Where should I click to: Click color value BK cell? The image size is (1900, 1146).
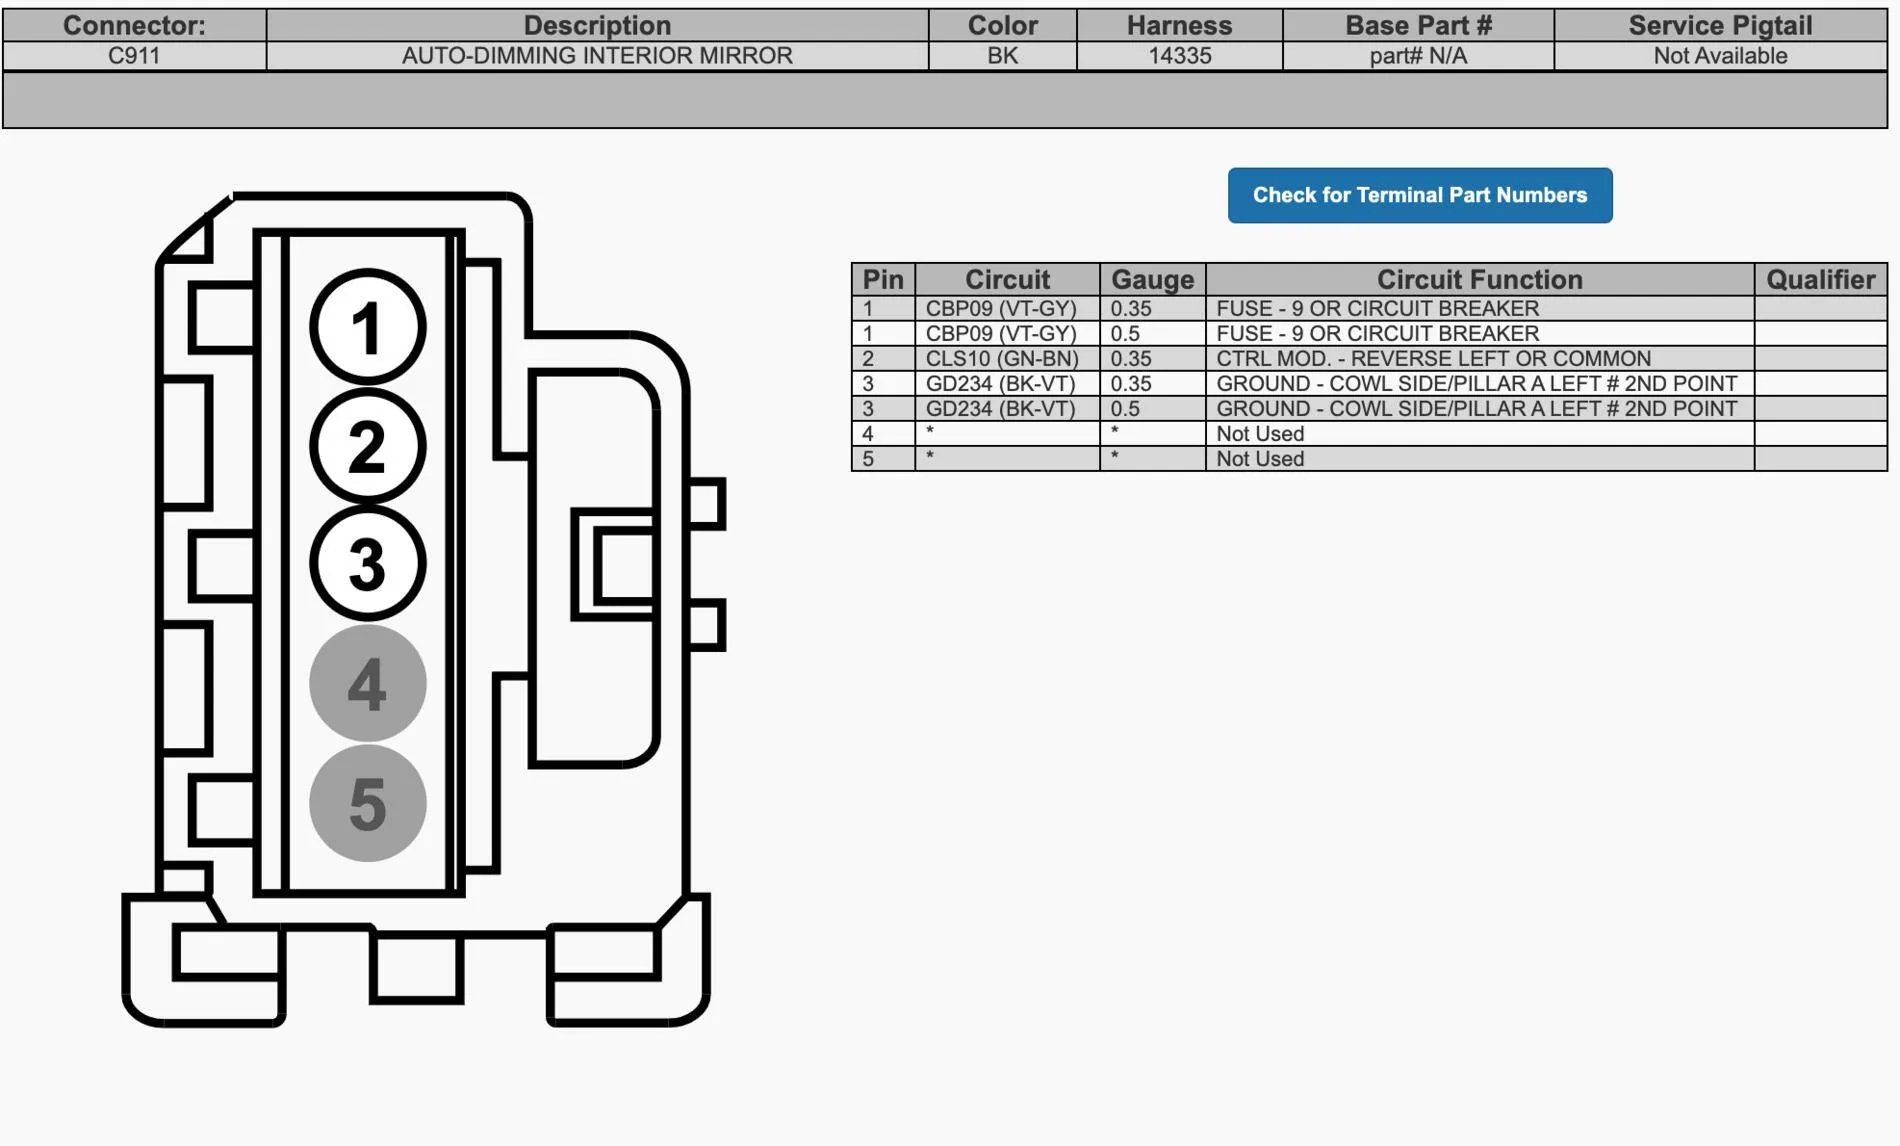1003,56
